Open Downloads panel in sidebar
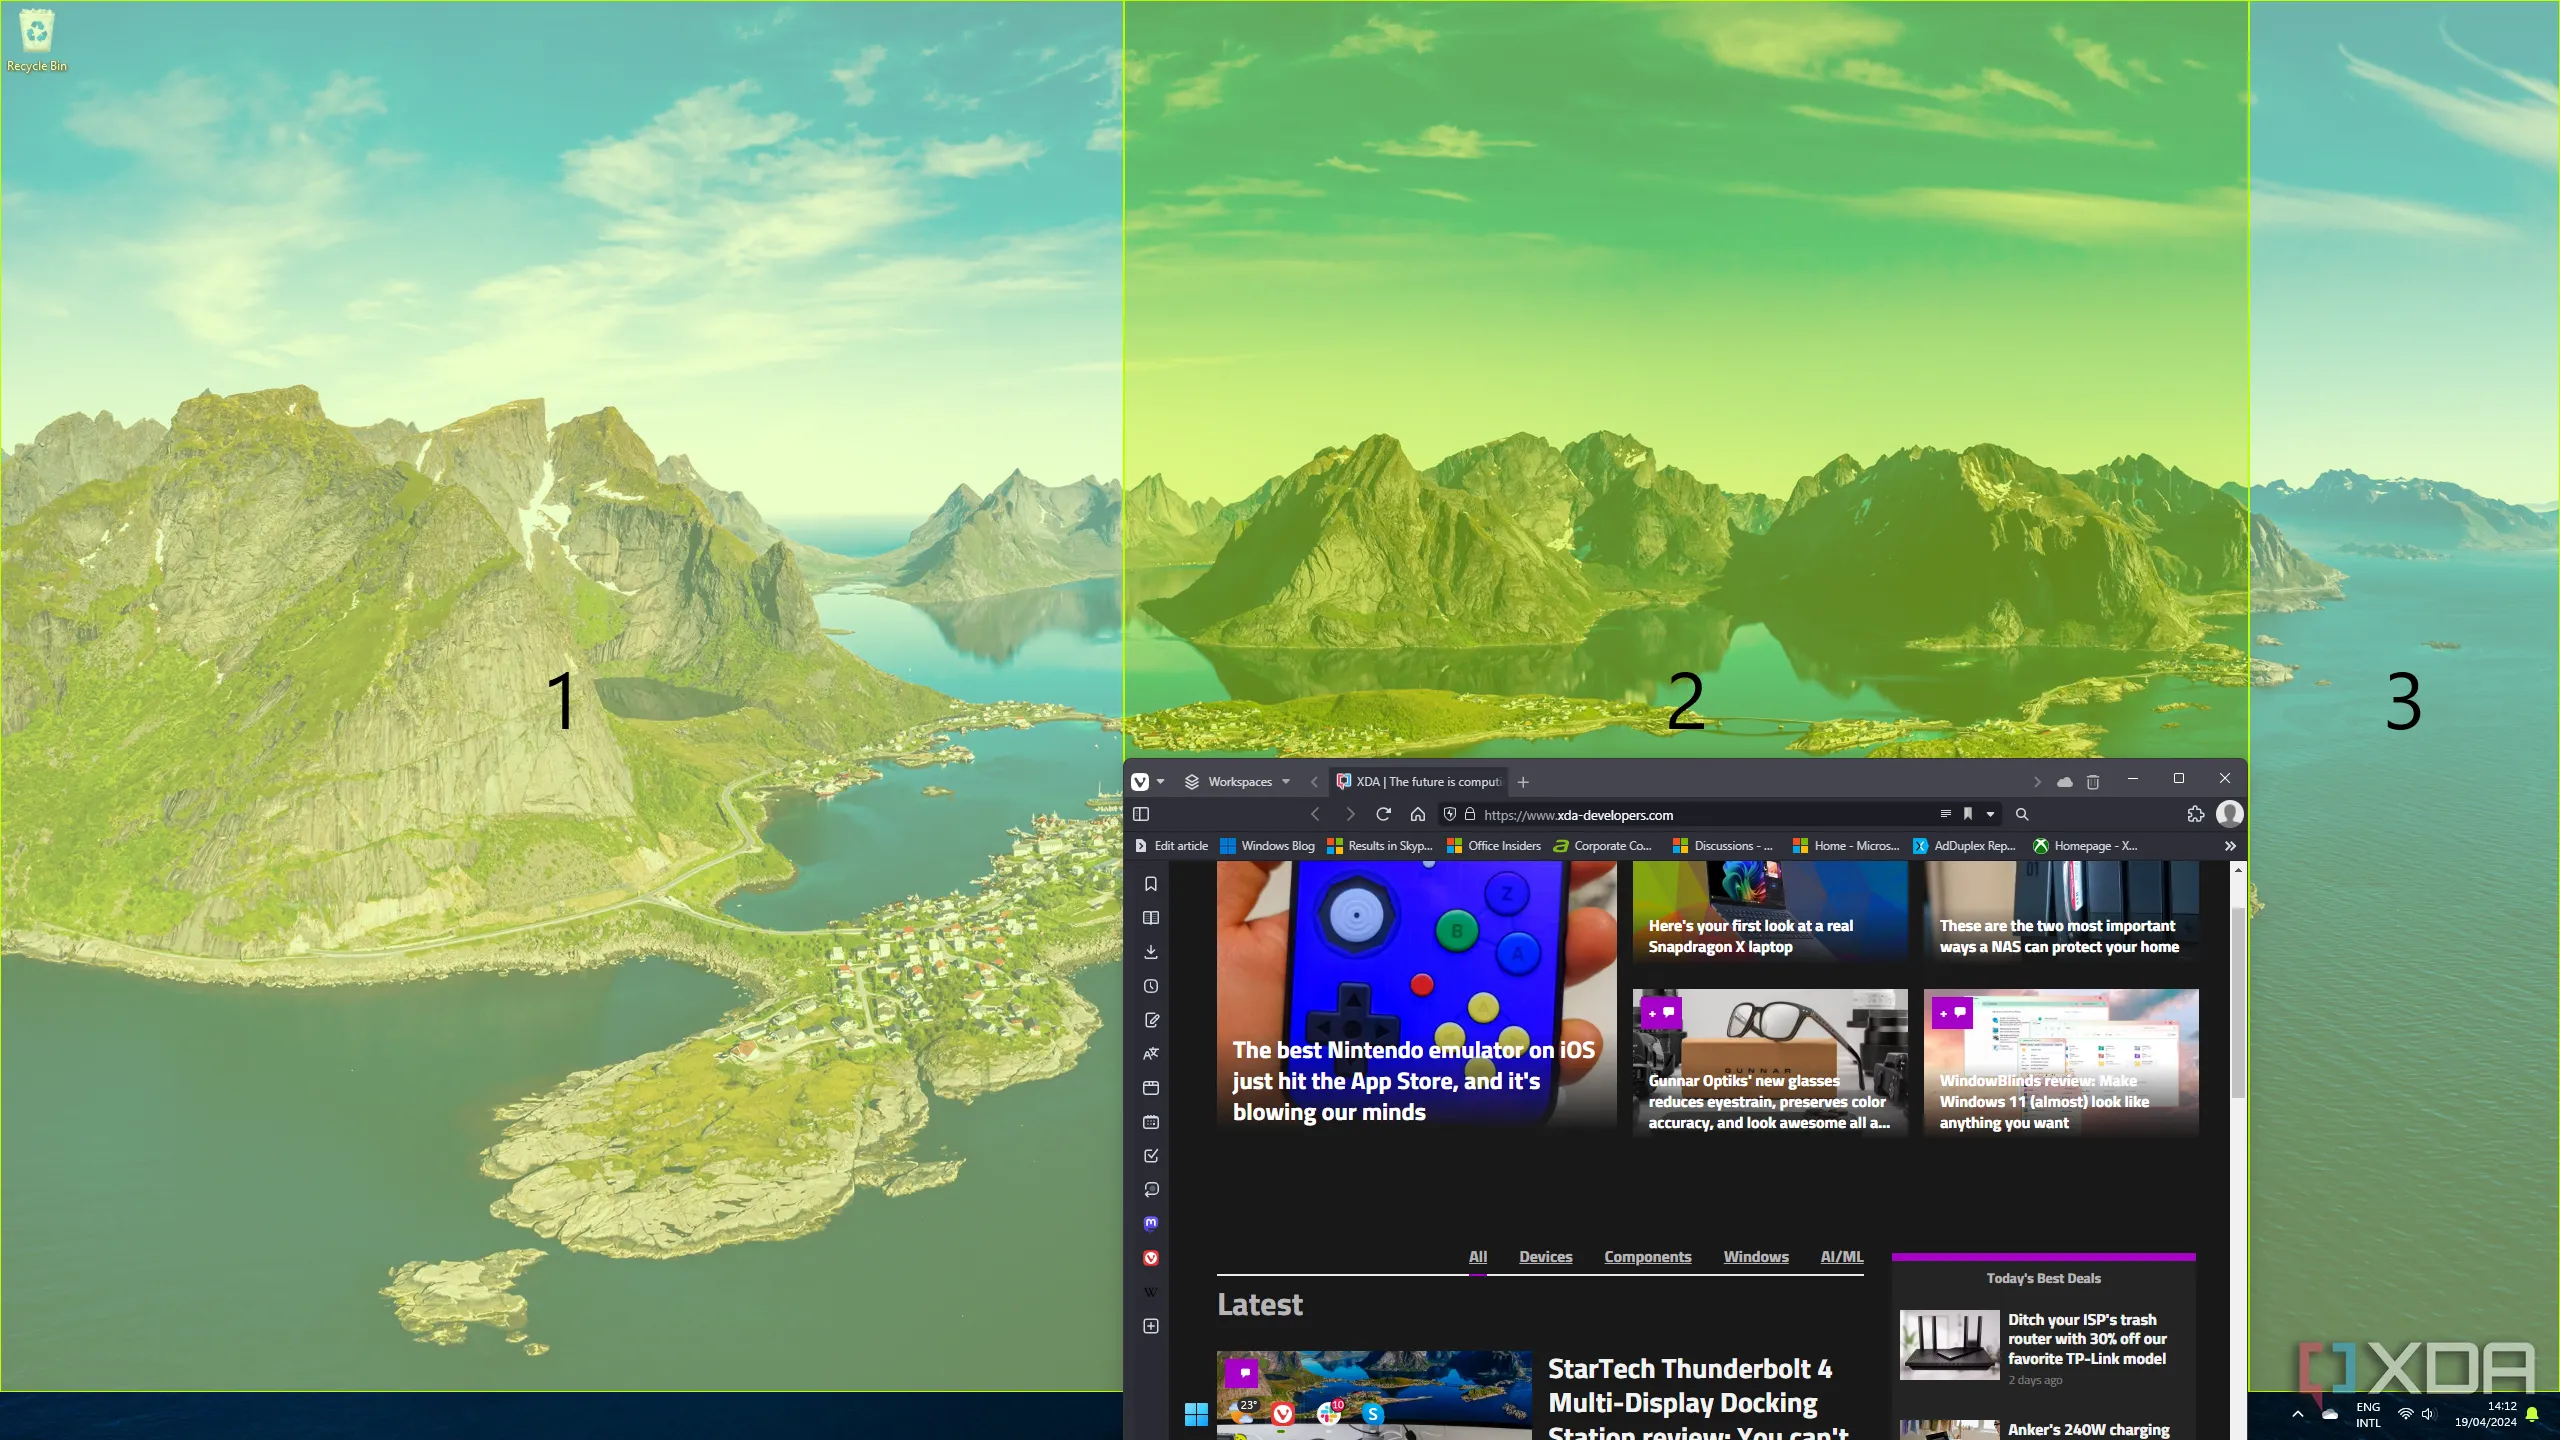2560x1440 pixels. [1151, 952]
